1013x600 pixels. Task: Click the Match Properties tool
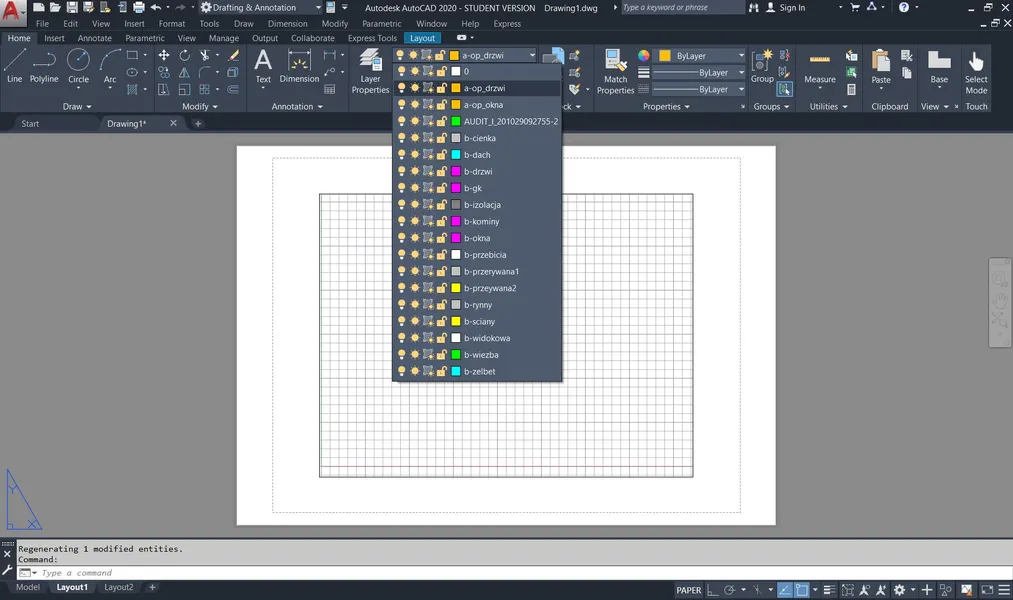615,70
